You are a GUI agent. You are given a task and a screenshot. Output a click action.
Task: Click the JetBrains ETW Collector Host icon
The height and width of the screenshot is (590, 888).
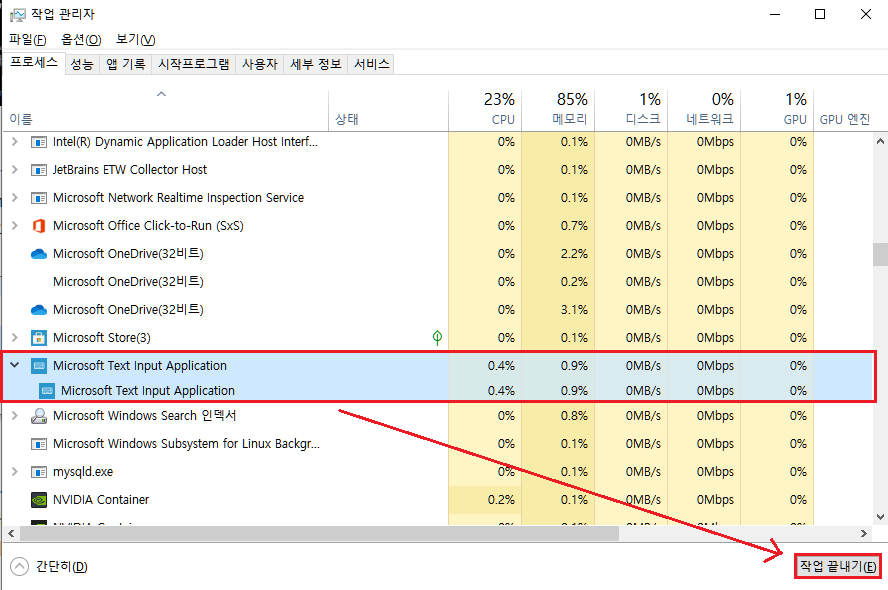39,170
